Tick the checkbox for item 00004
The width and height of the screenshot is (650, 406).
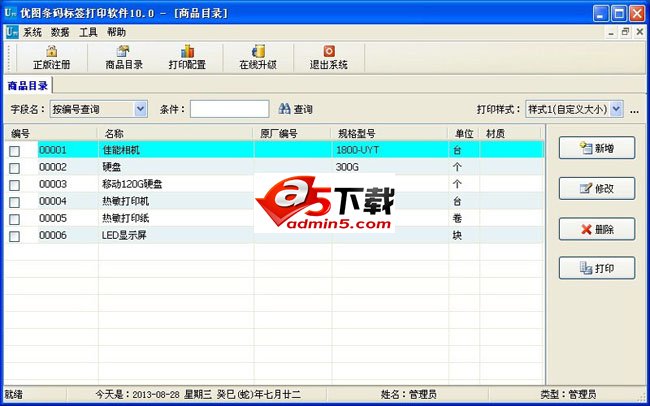15,202
